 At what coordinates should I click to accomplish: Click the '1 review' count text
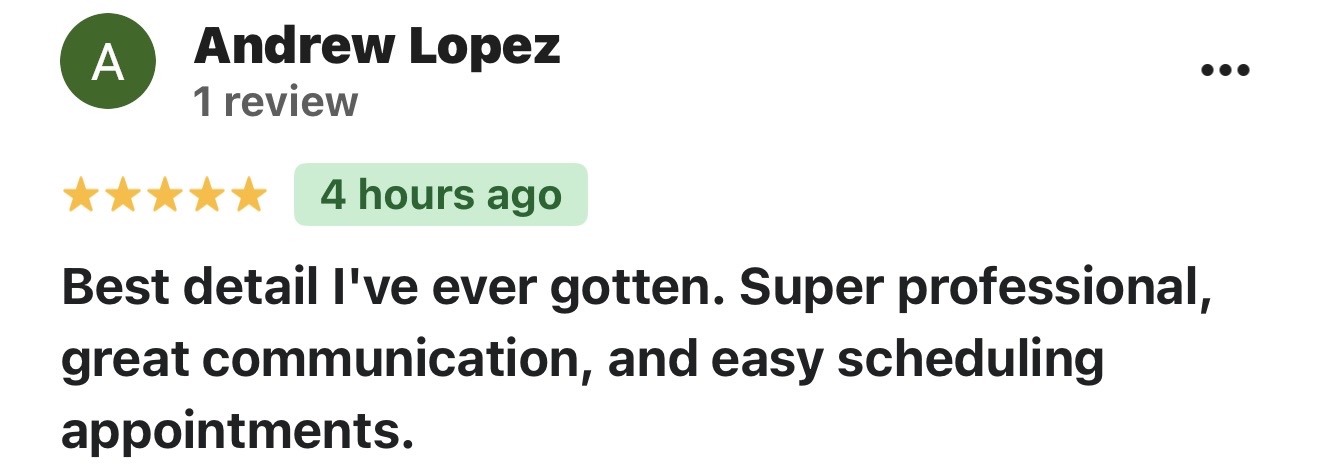click(276, 102)
